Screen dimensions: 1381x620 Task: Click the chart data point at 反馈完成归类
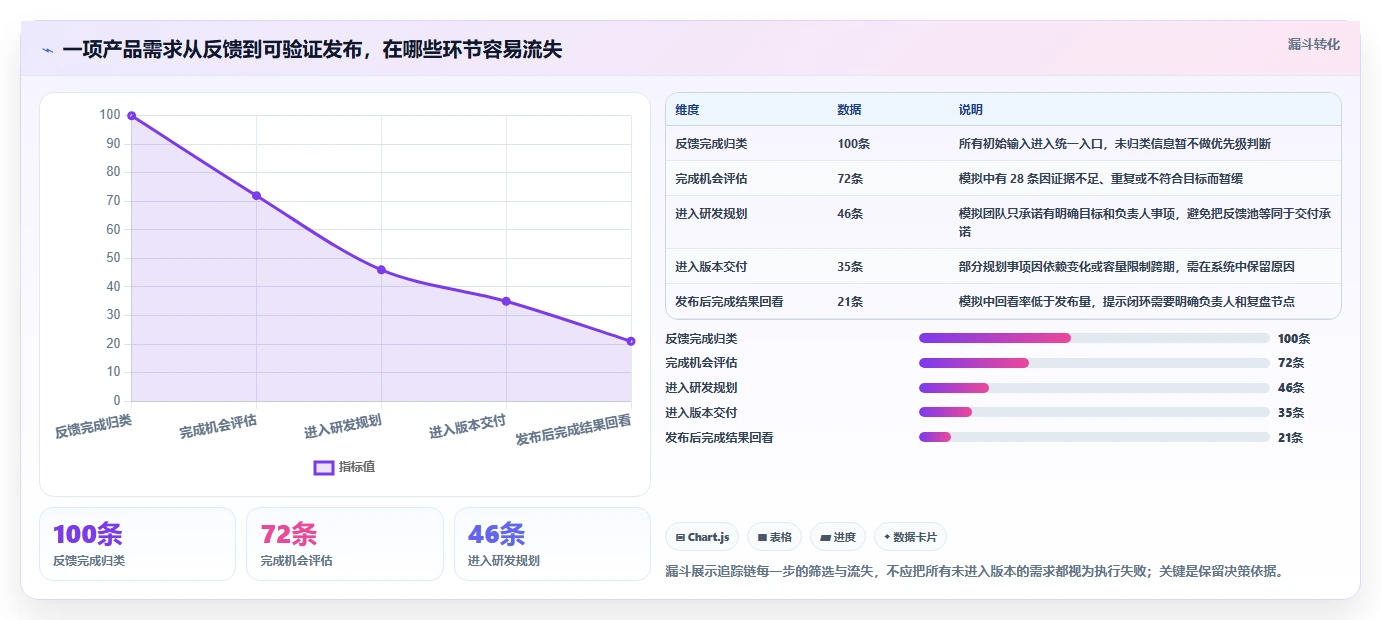pos(131,116)
